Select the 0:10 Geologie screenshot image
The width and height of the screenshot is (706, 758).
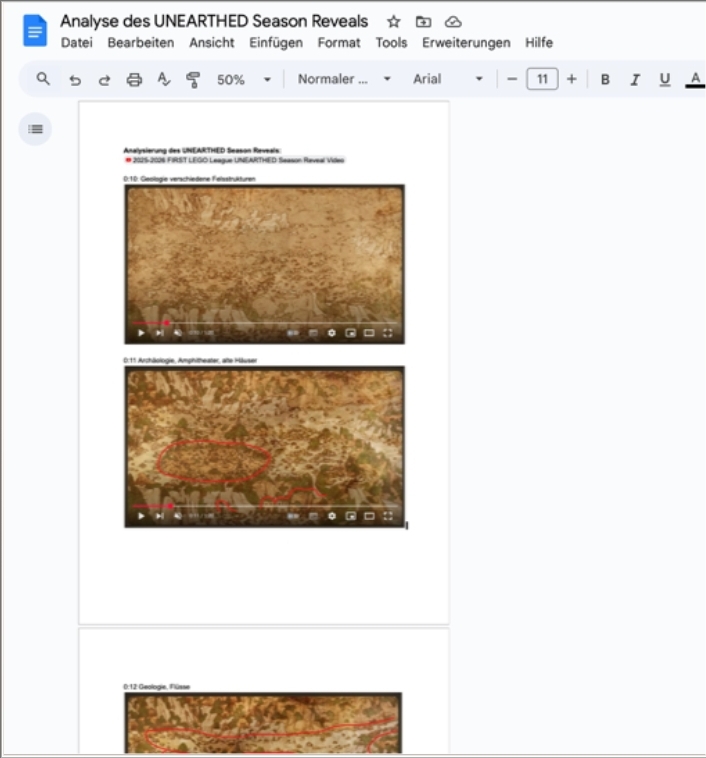coord(265,264)
